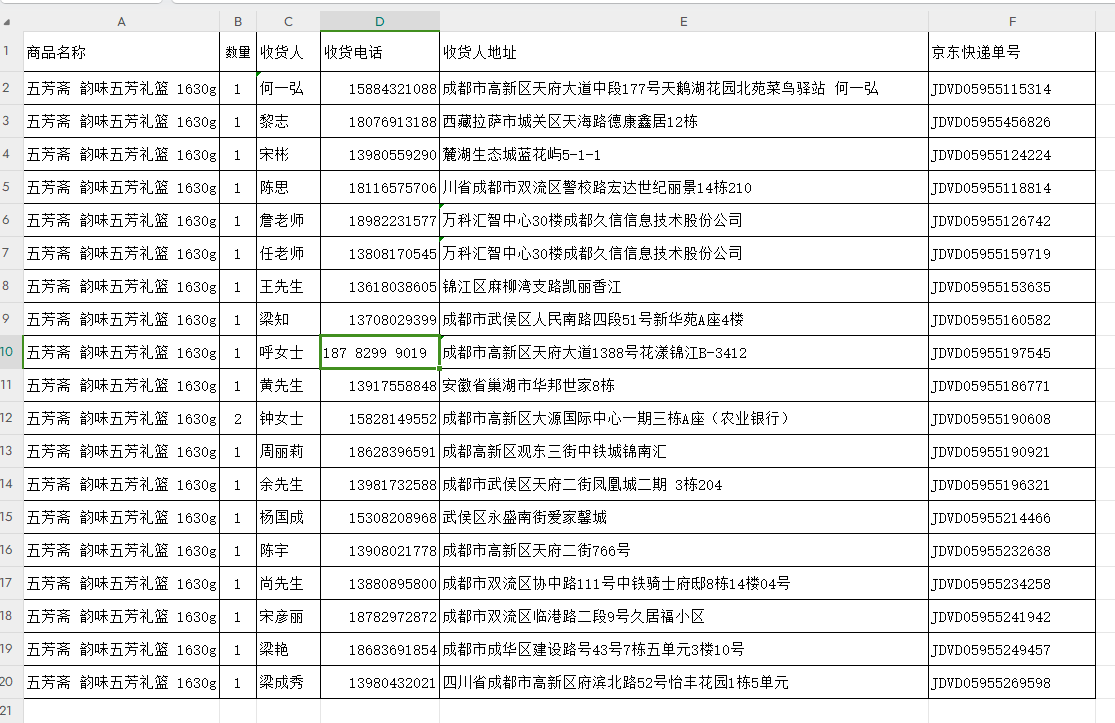Screen dimensions: 1115x723
Task: Select recipient cell 宋彦丽
Action: 289,616
